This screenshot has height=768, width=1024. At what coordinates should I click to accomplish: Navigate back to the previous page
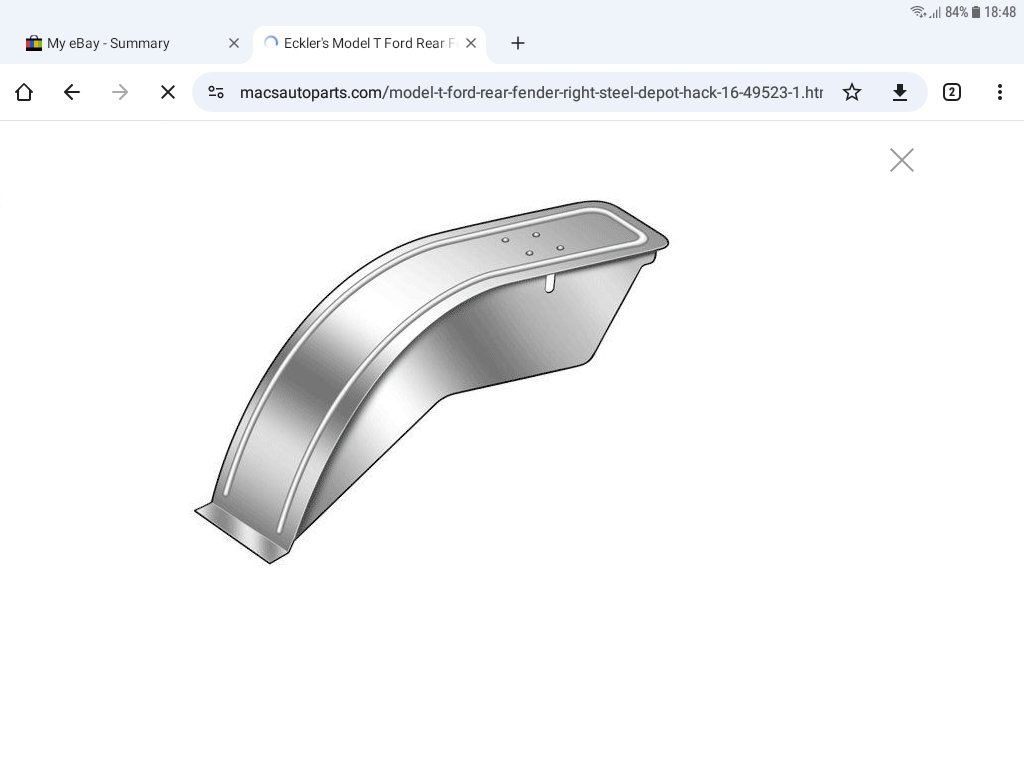(x=72, y=92)
